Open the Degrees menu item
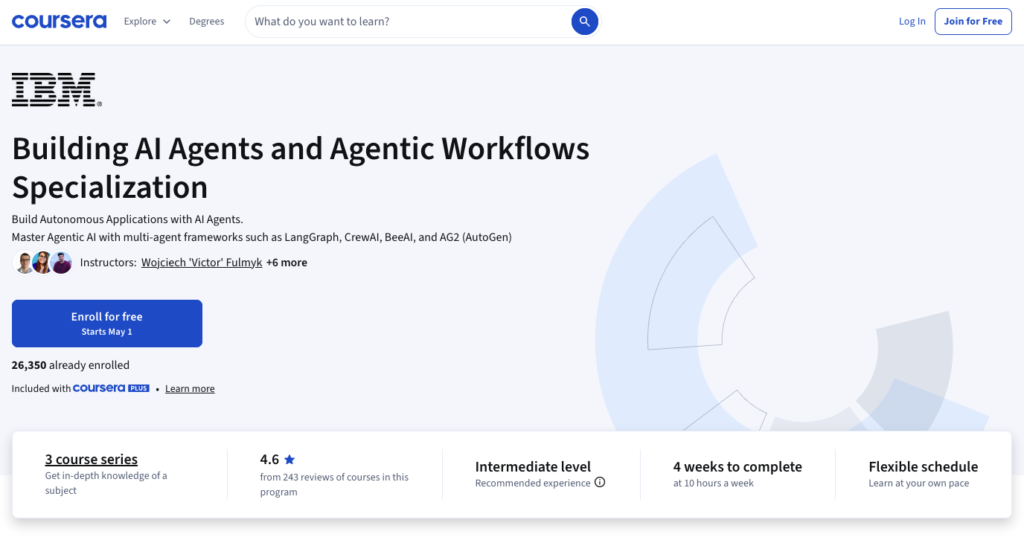Screen dimensions: 1024x537 click(x=206, y=22)
